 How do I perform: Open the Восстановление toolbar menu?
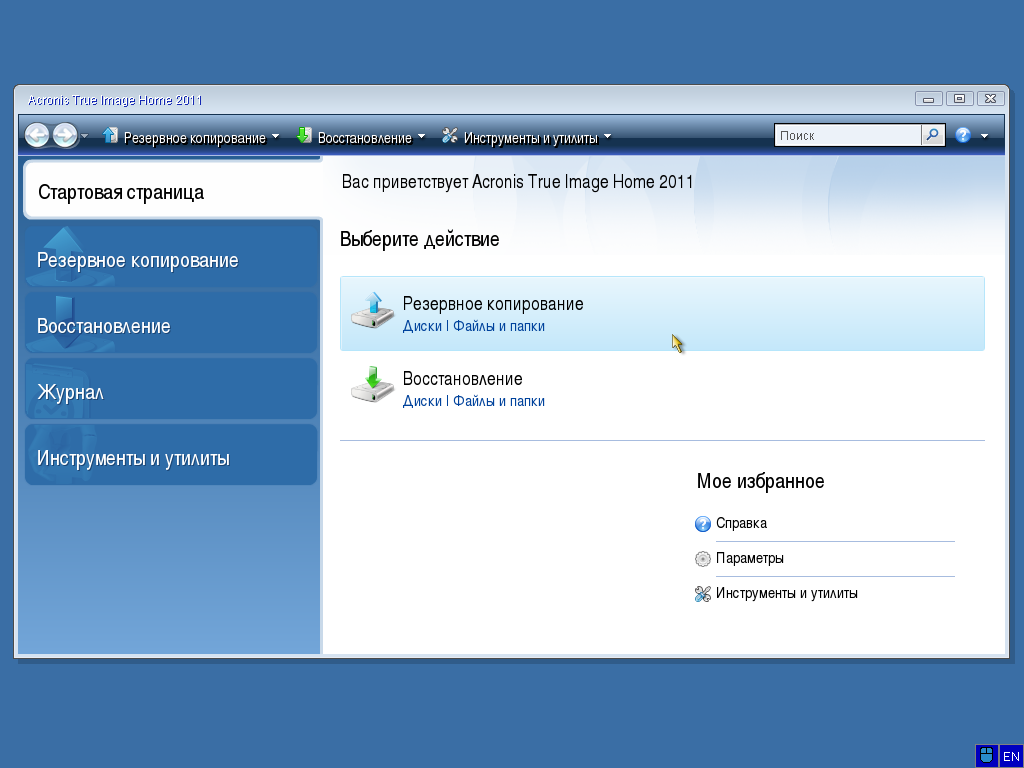(x=364, y=138)
